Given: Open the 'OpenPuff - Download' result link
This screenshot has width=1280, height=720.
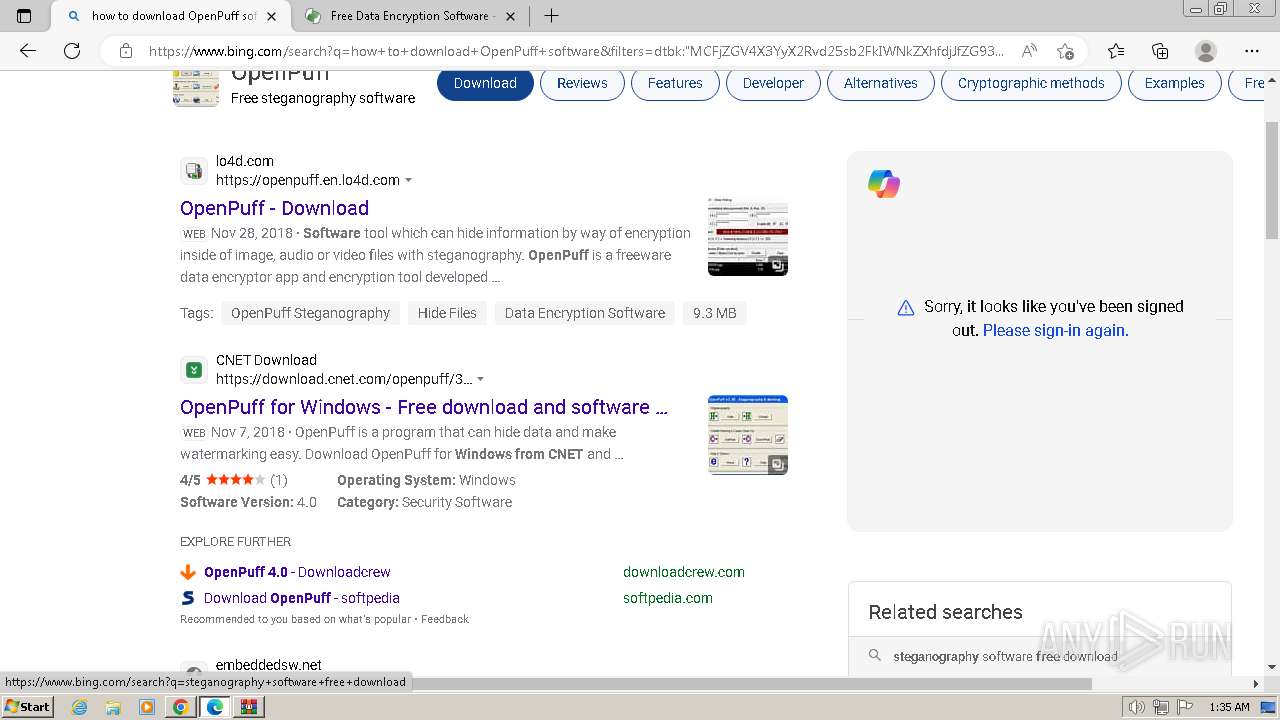Looking at the screenshot, I should [274, 208].
